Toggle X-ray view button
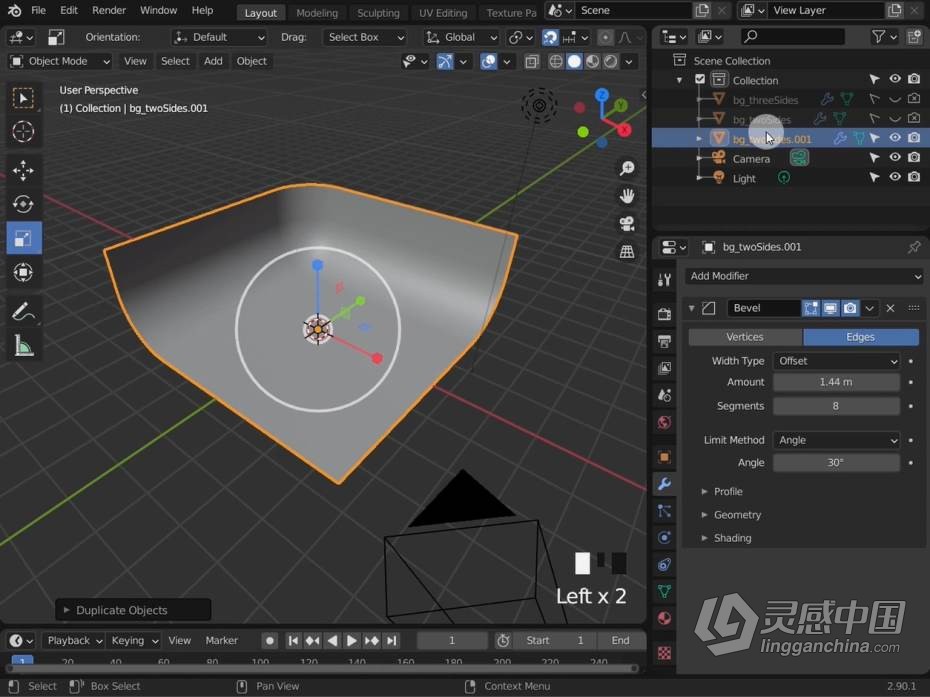 (532, 61)
